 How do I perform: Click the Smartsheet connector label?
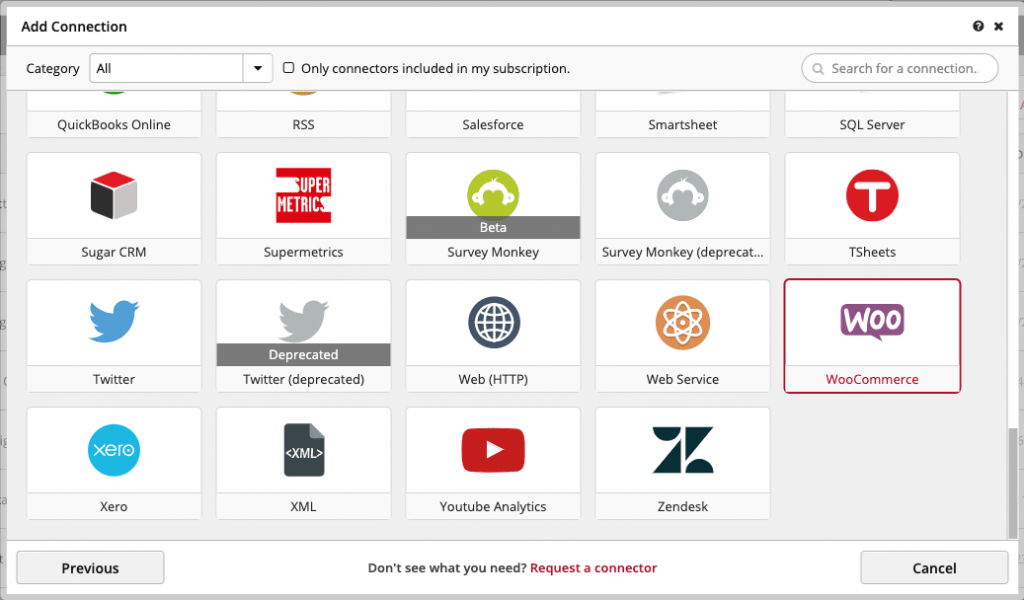(x=682, y=125)
